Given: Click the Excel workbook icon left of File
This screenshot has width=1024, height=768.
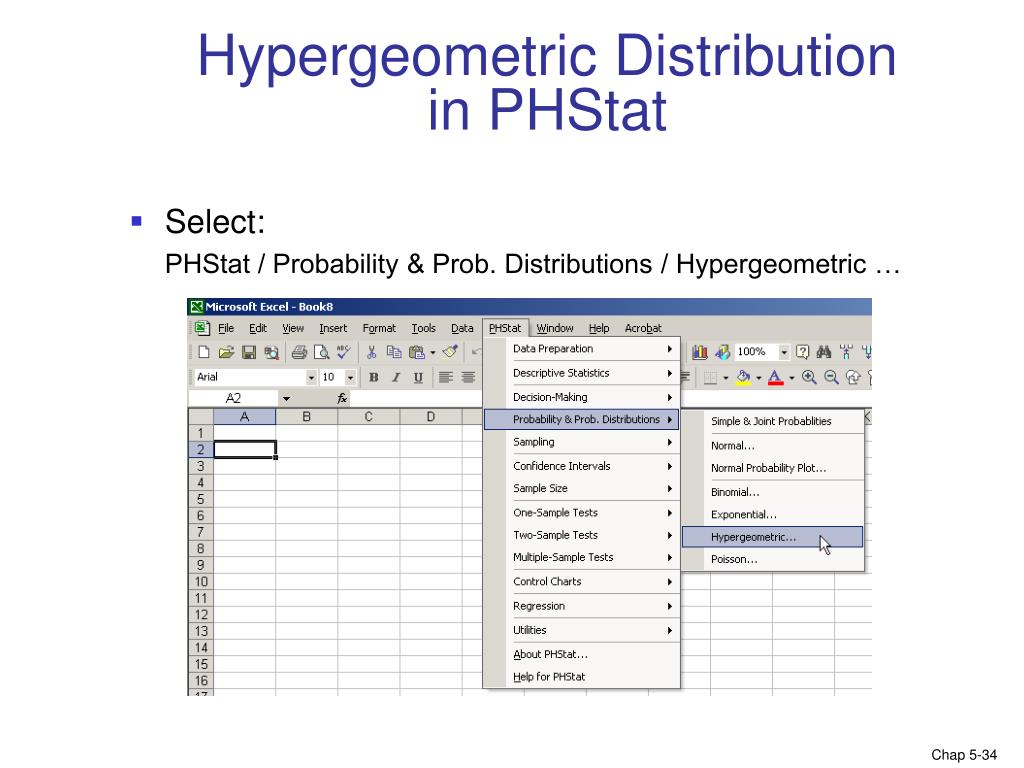Looking at the screenshot, I should point(202,328).
